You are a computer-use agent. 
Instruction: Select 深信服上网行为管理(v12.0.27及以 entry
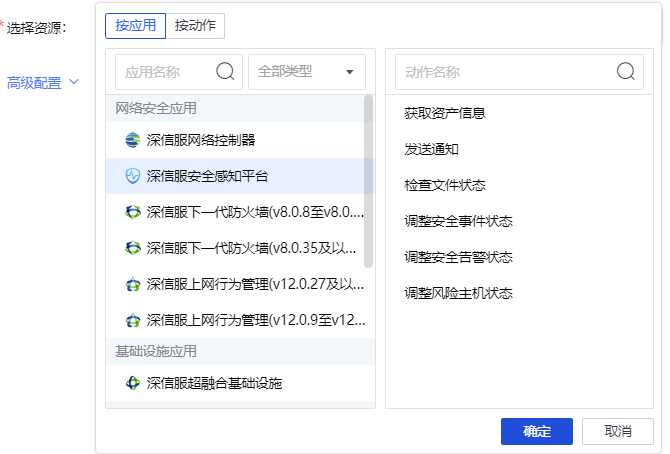(240, 284)
